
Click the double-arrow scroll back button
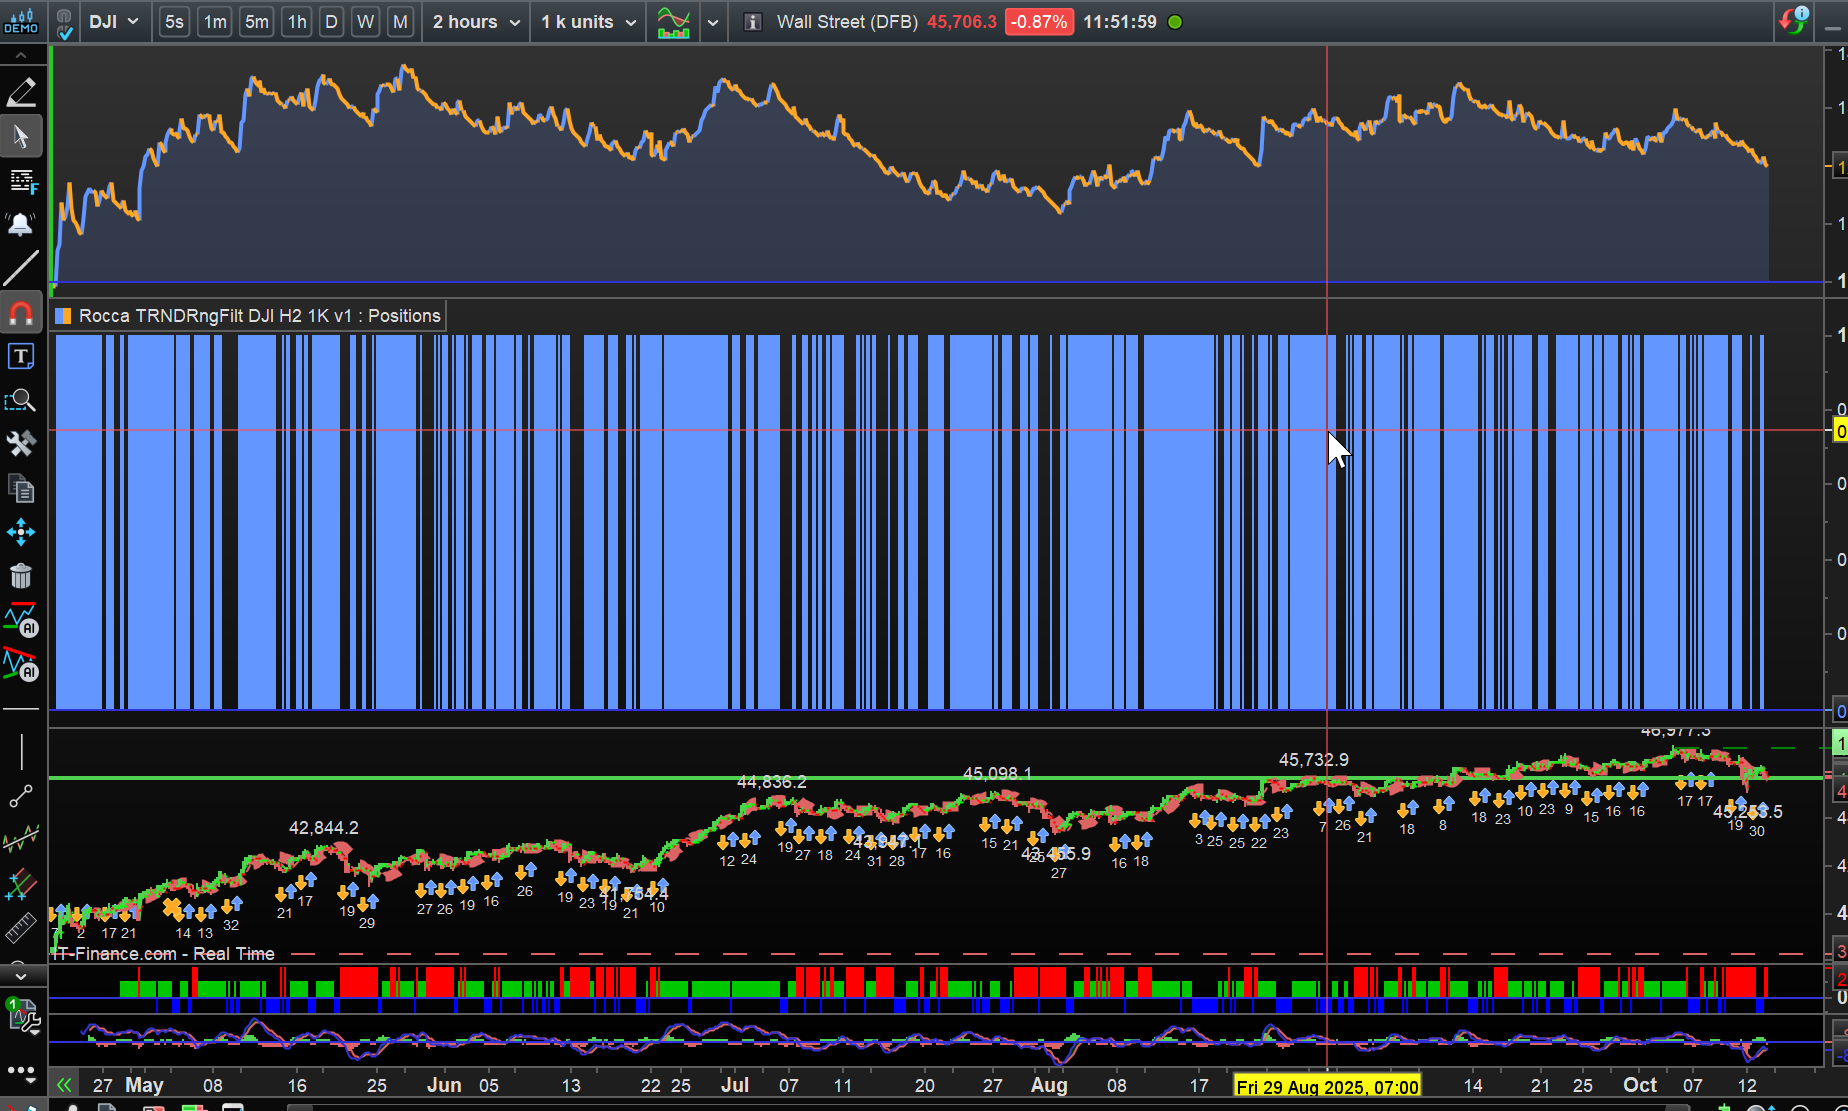[64, 1085]
